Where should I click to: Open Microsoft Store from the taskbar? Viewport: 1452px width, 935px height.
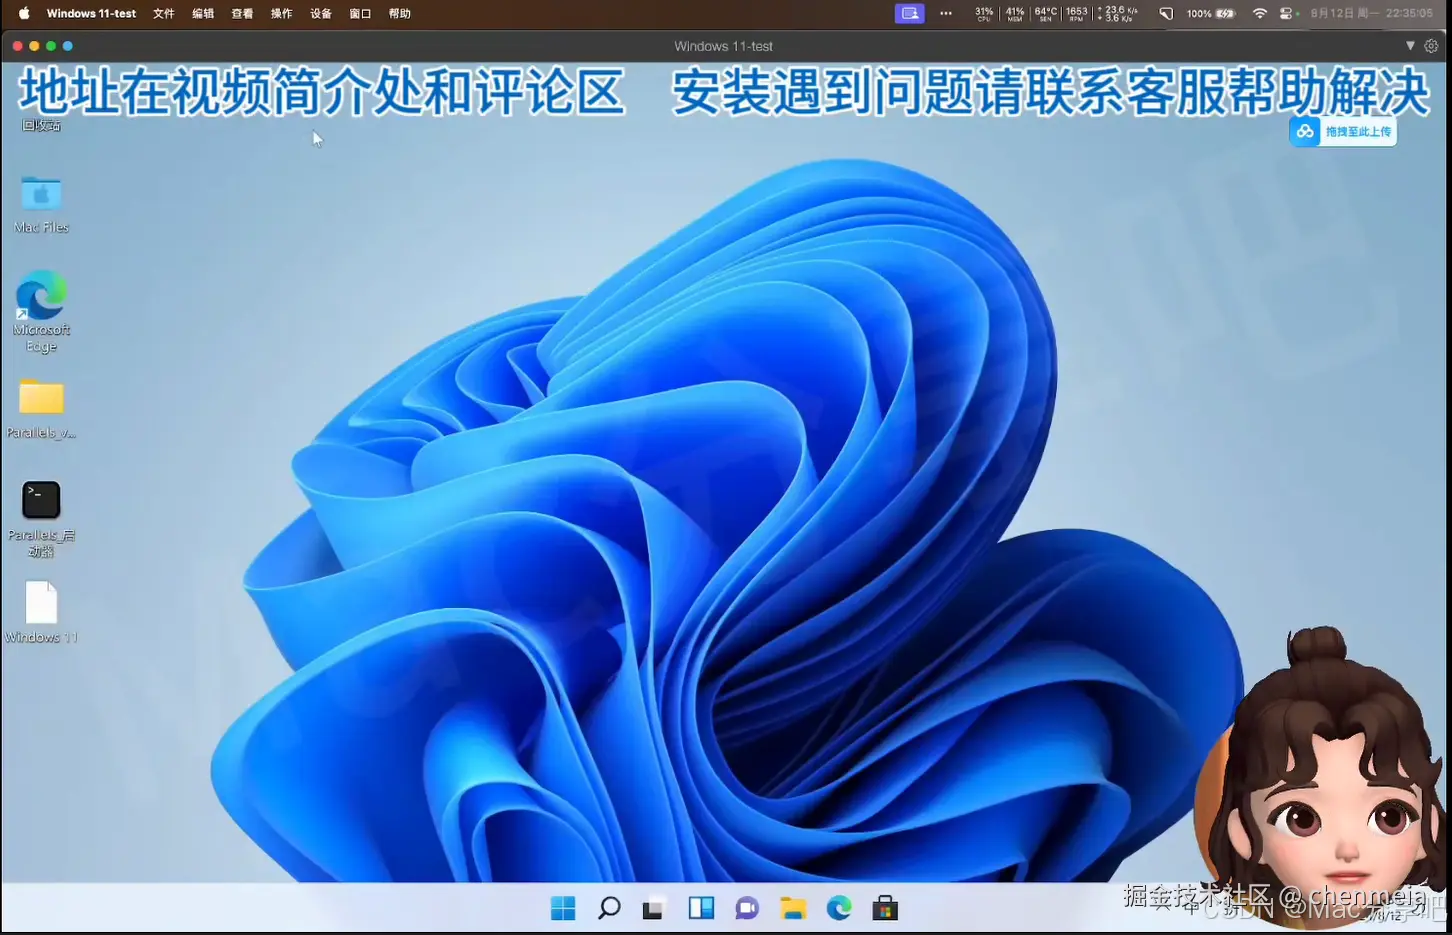click(x=884, y=907)
